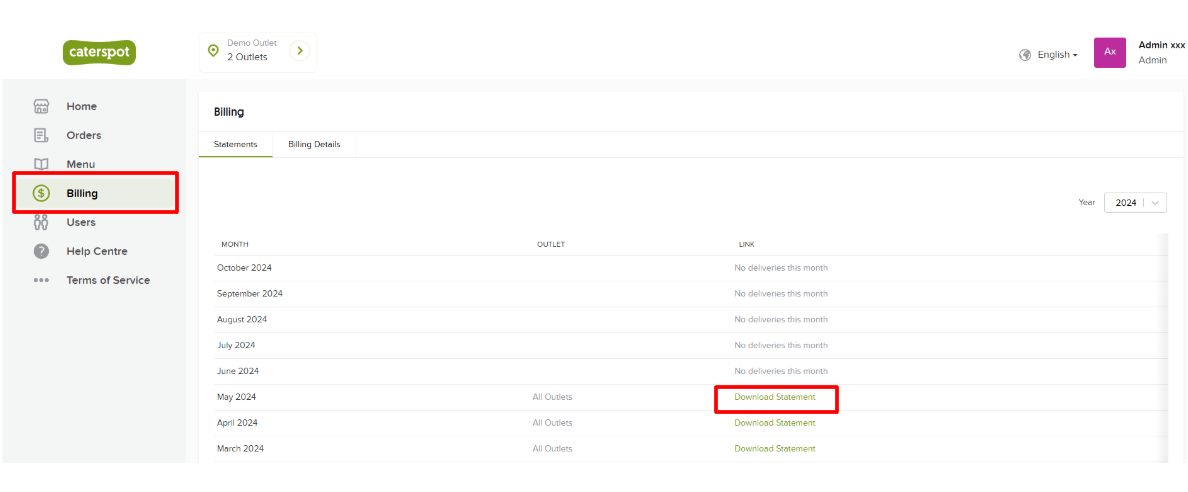Screen dimensions: 1188x492
Task: Click the Caterspot logo
Action: coord(98,52)
